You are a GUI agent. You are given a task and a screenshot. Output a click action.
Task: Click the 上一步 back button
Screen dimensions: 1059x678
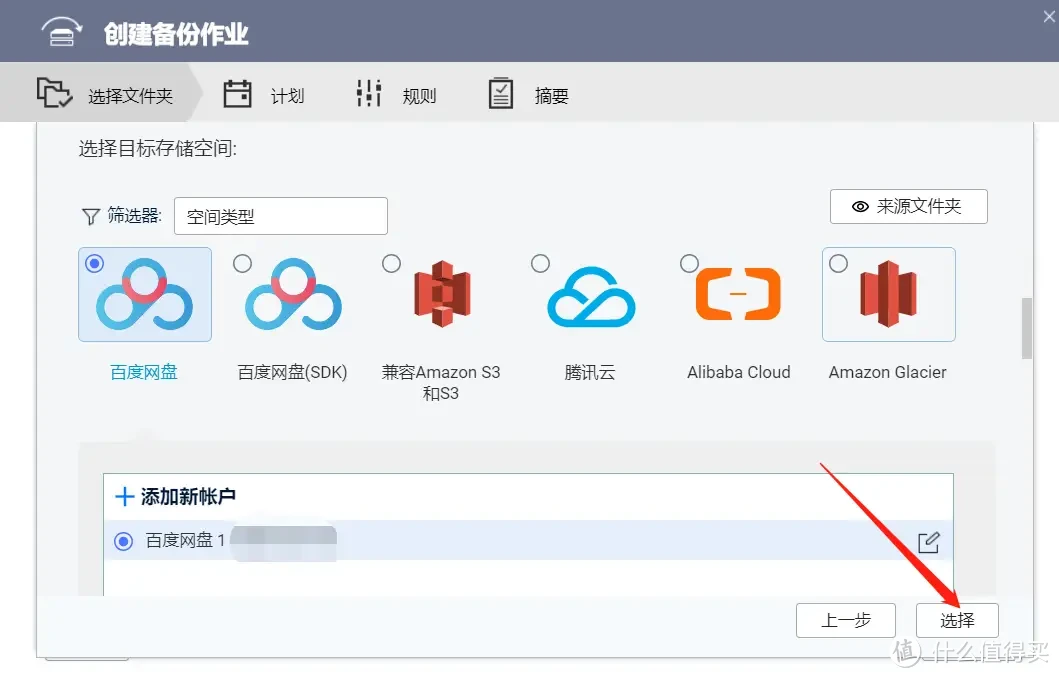[x=845, y=620]
